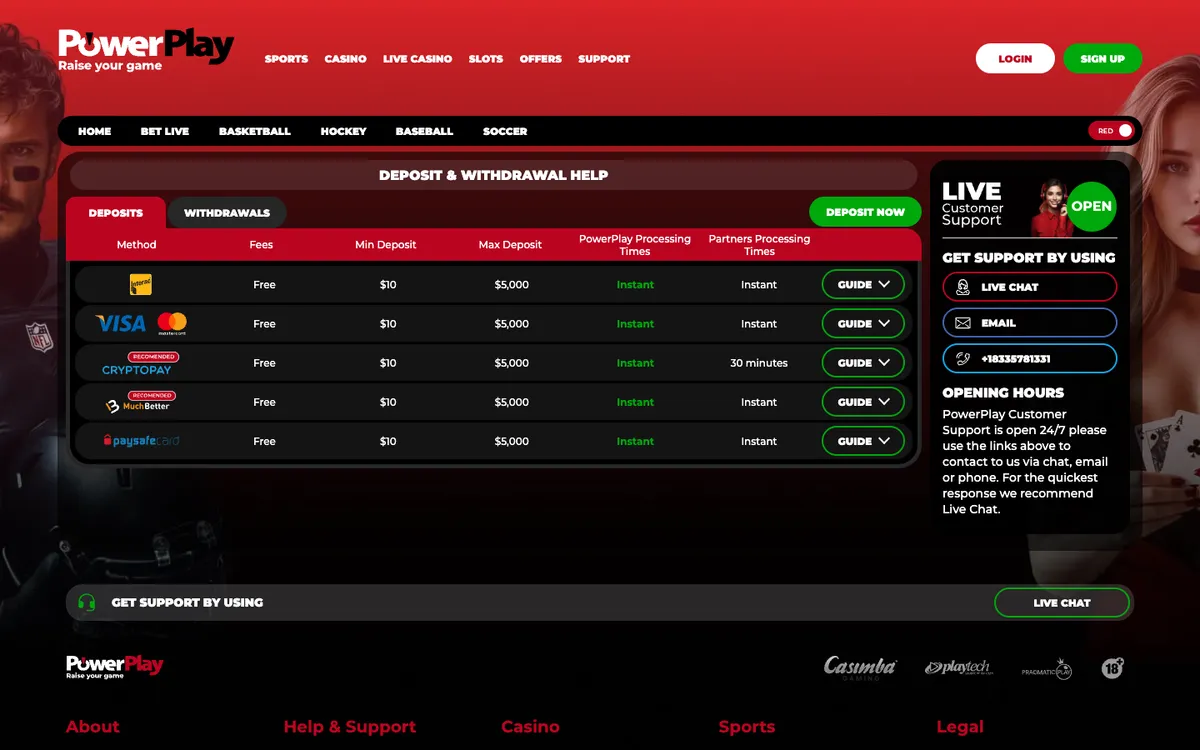Select Hockey in sports bar
The height and width of the screenshot is (750, 1200).
(343, 131)
